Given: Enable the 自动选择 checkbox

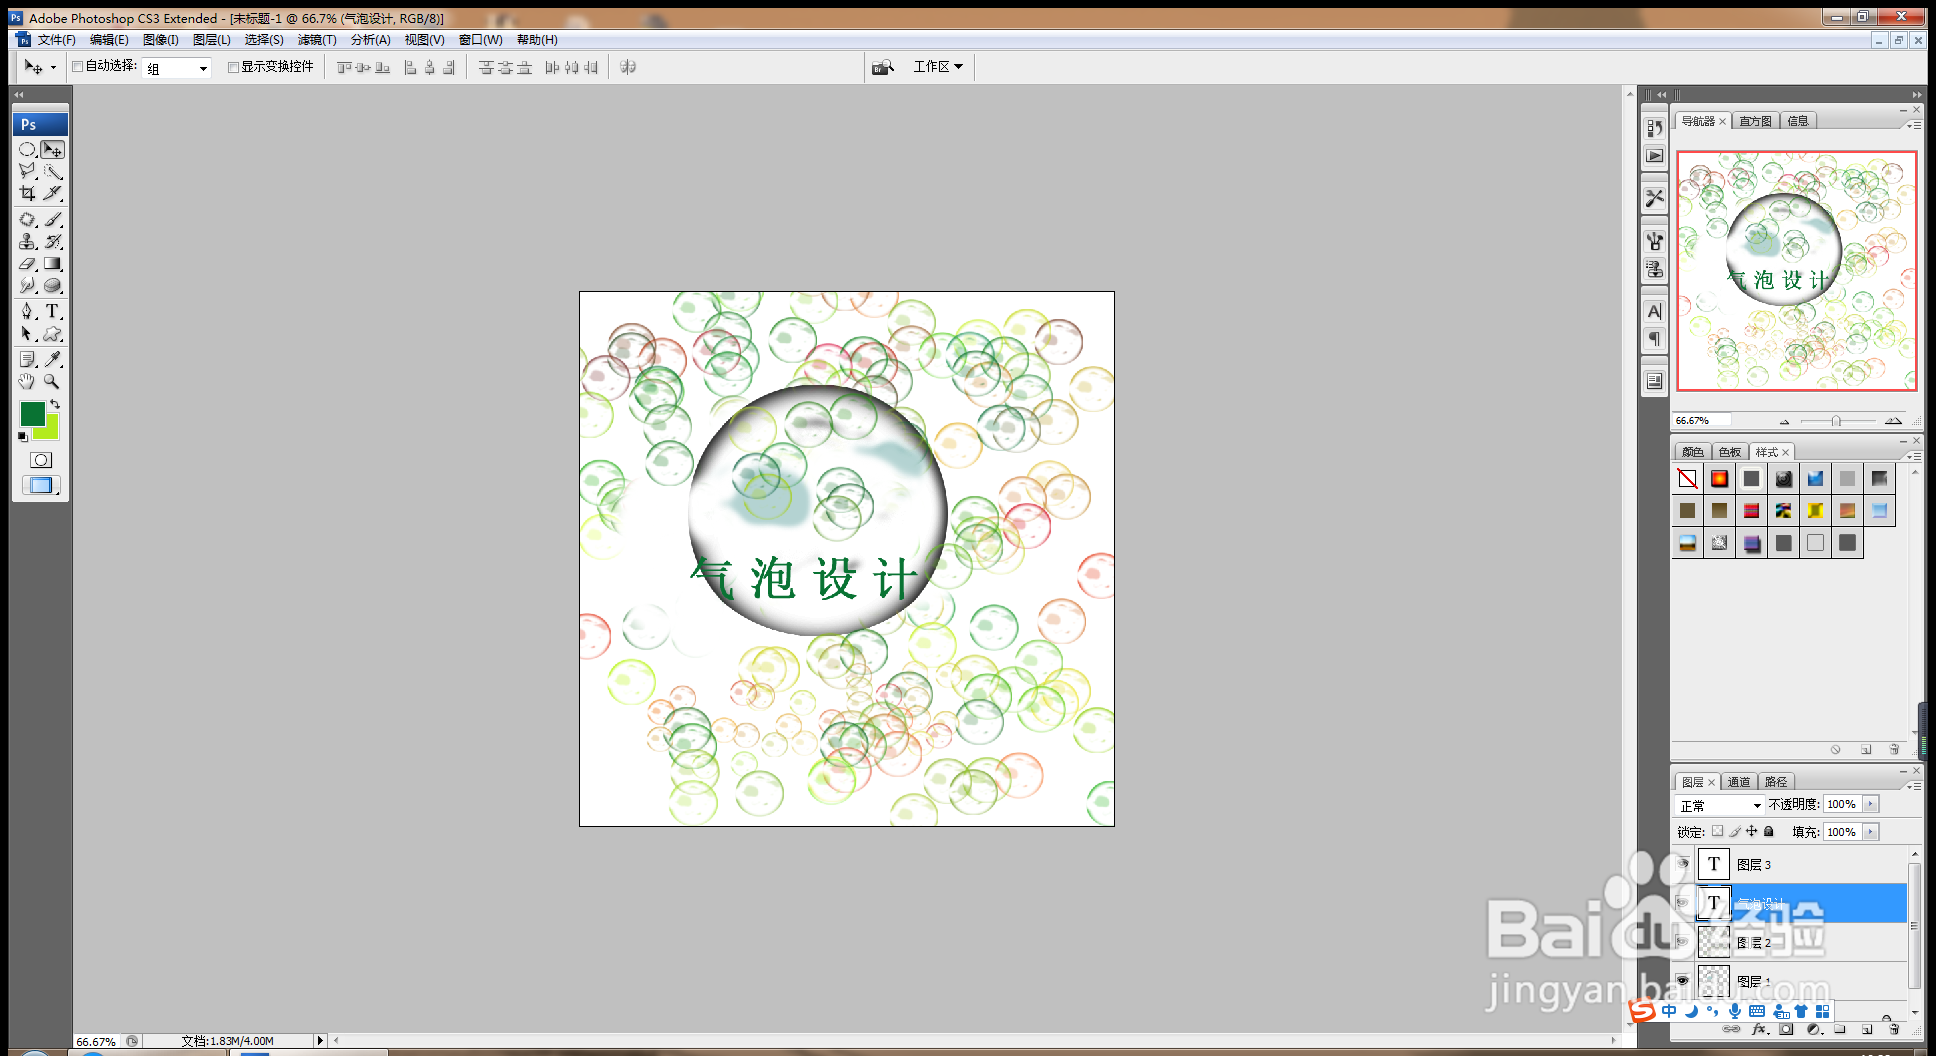Looking at the screenshot, I should [x=77, y=67].
